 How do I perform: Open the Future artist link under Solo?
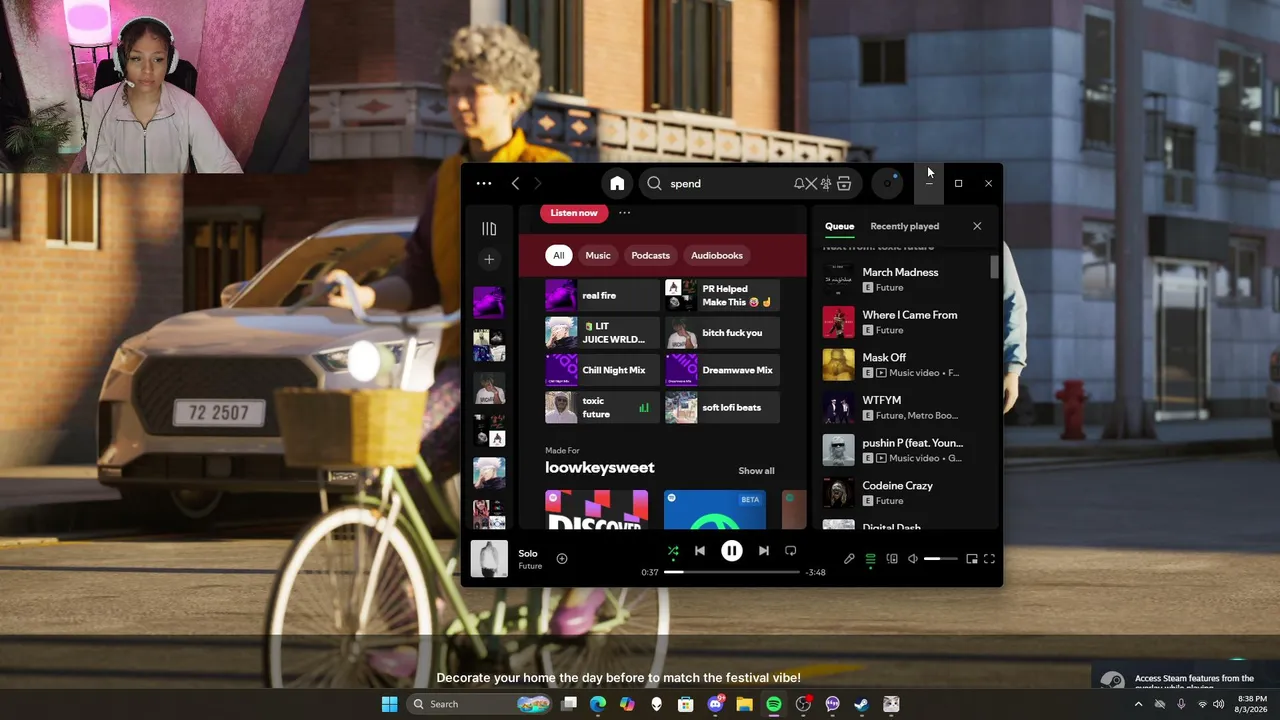coord(530,567)
